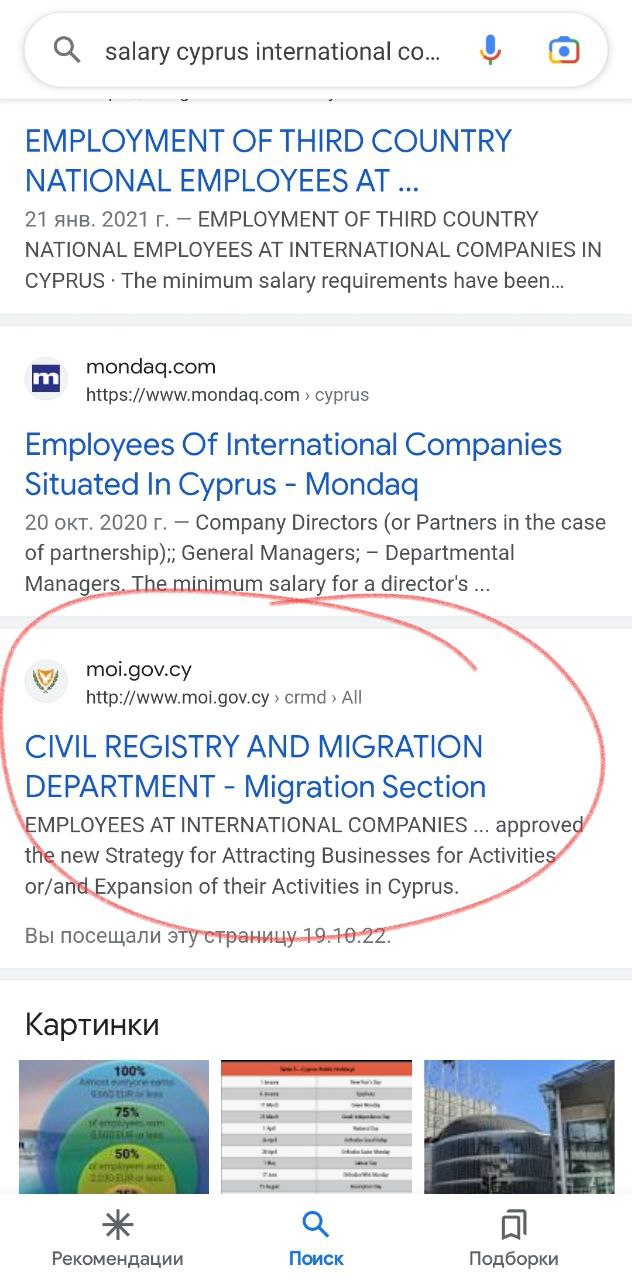Open Google Lens camera search
The width and height of the screenshot is (632, 1280).
tap(564, 49)
